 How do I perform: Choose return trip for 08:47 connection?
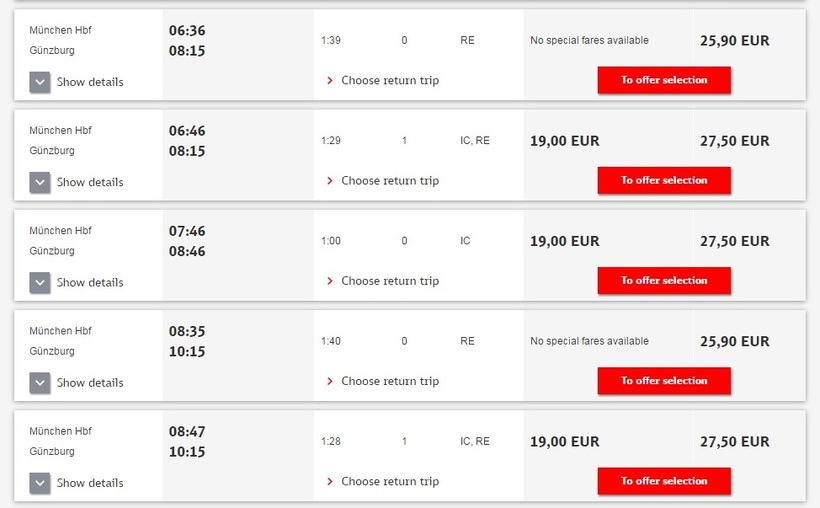point(389,481)
